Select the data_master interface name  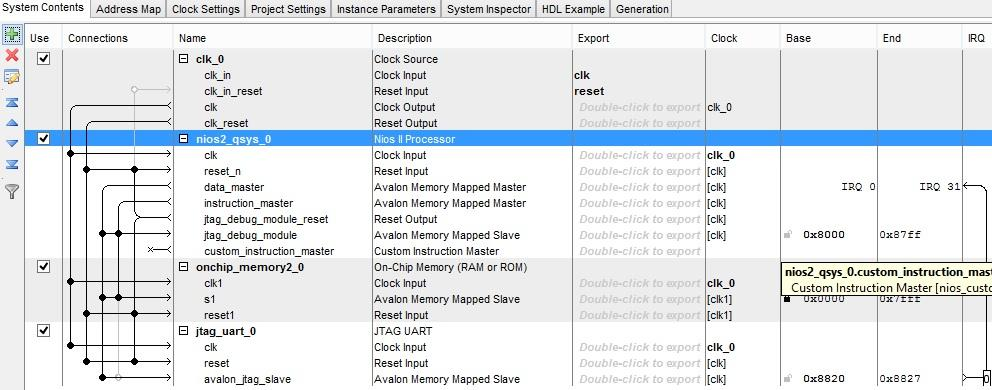234,187
